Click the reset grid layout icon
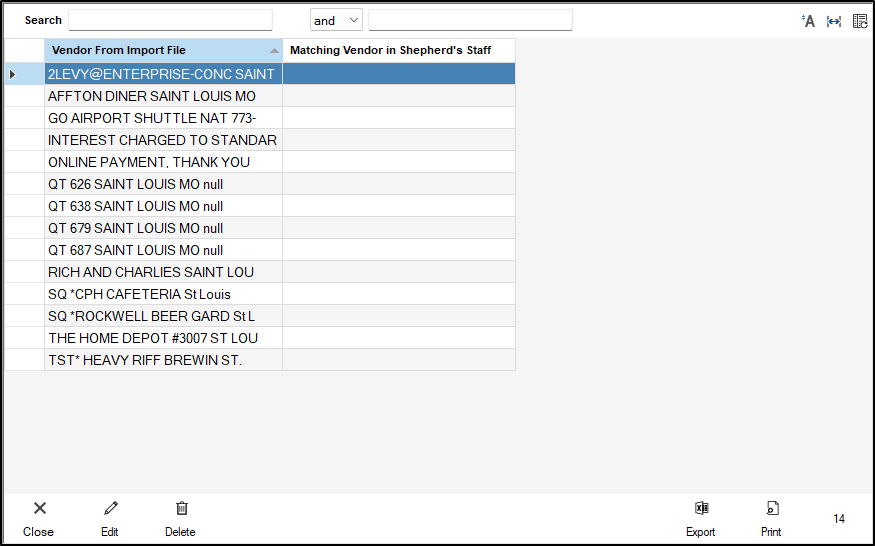 (x=859, y=21)
